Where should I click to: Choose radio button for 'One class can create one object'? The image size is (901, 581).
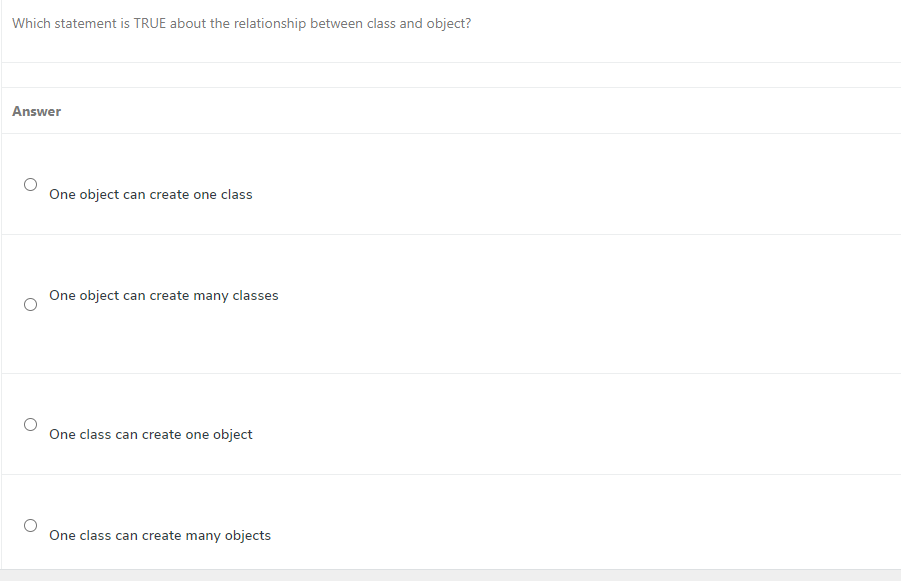(30, 425)
